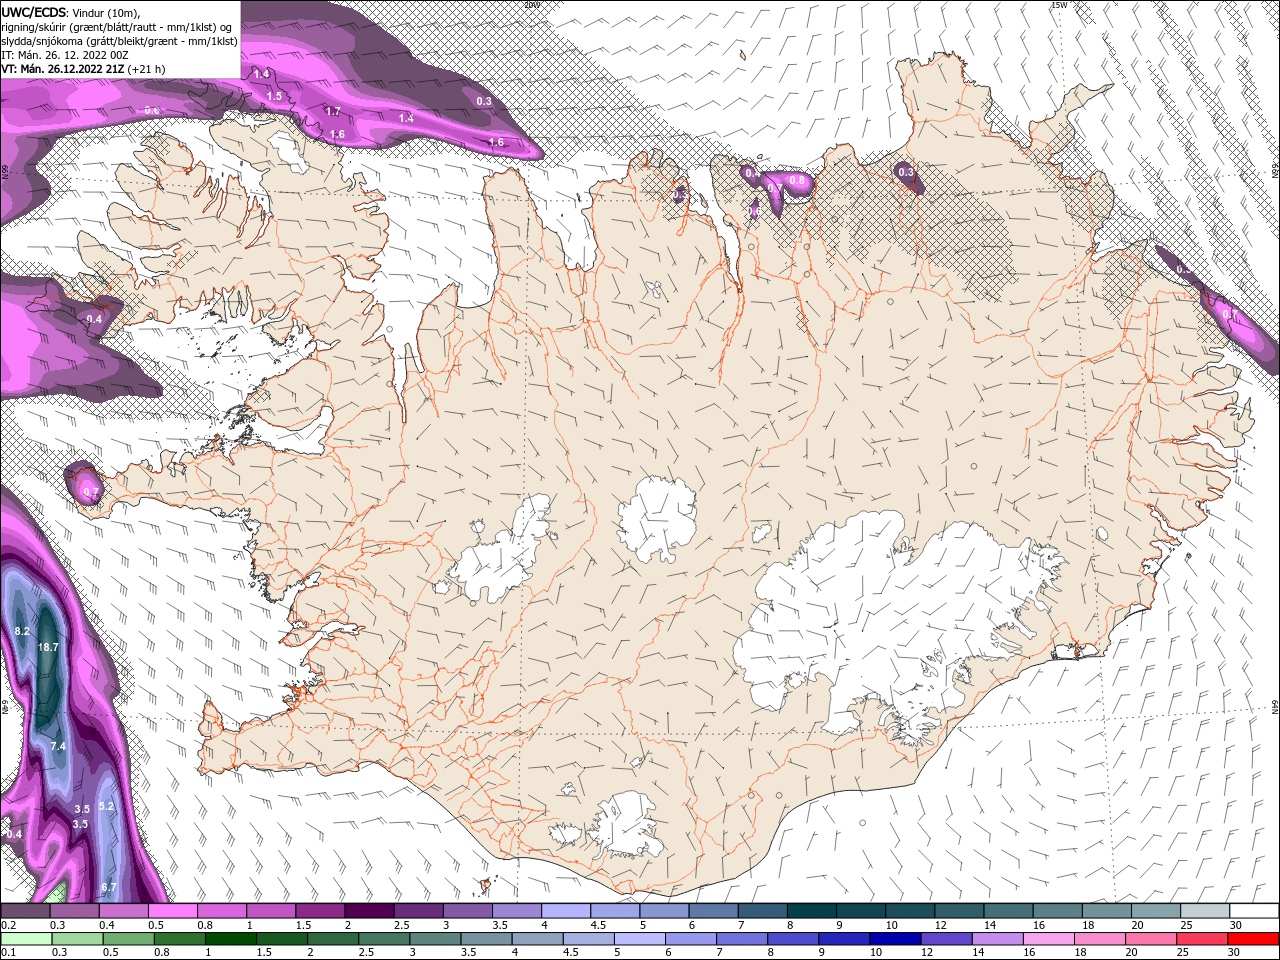The height and width of the screenshot is (960, 1280).
Task: Click the 1.7 snowfall value label
Action: coord(334,111)
